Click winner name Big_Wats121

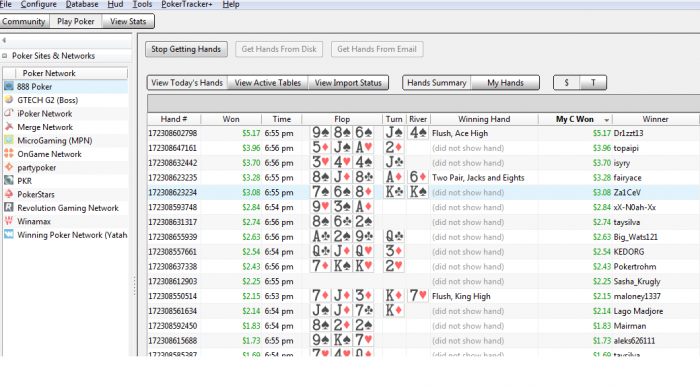tap(635, 237)
